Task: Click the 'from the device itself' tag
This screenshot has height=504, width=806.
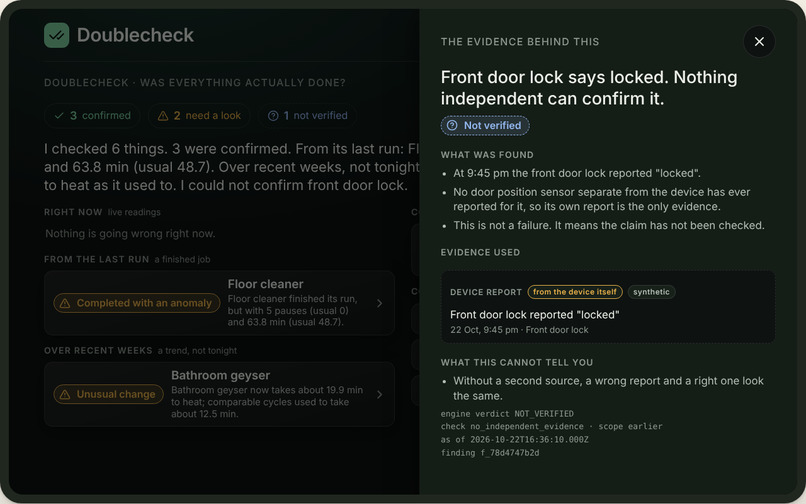Action: coord(575,292)
